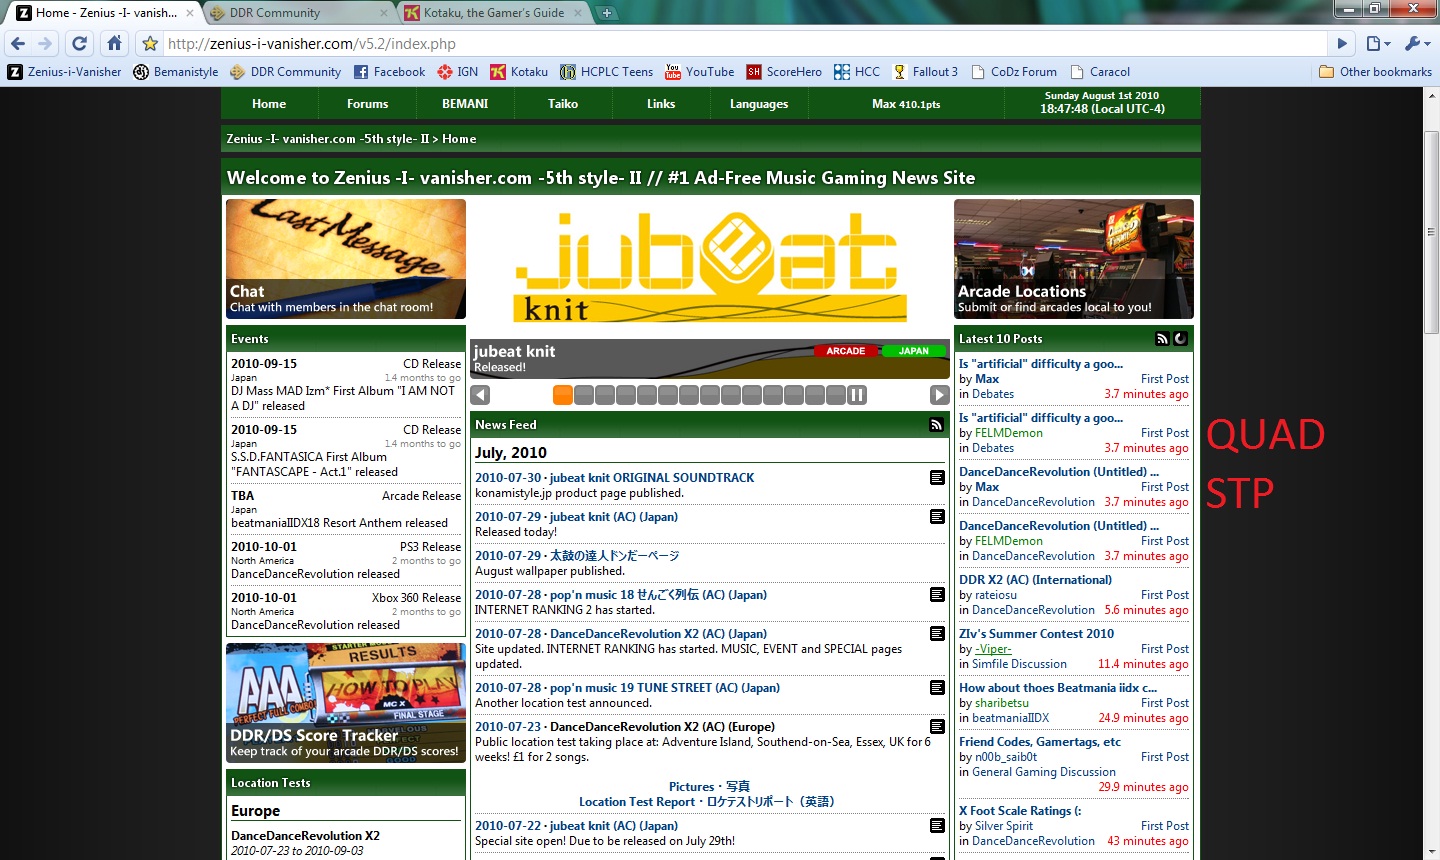Visit the -Viper- user profile link
The height and width of the screenshot is (860, 1440).
pyautogui.click(x=993, y=649)
